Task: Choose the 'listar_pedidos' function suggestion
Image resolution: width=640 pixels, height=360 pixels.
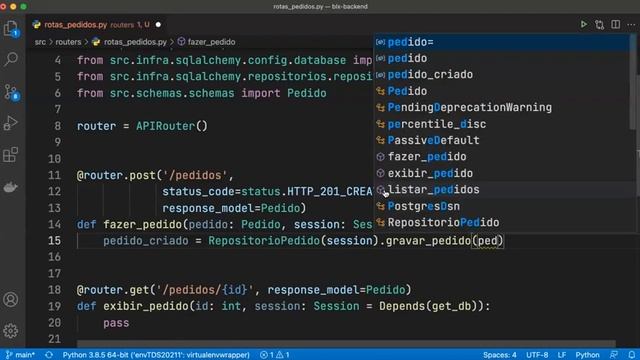Action: pos(502,190)
